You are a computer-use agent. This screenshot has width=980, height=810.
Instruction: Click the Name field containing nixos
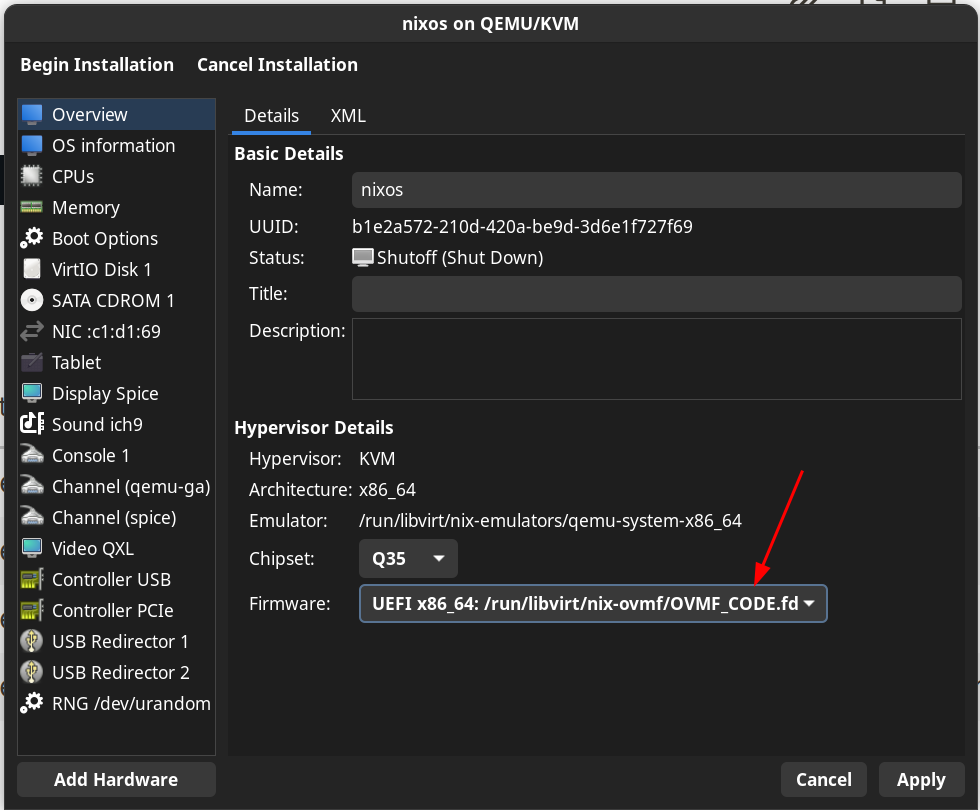[x=656, y=190]
